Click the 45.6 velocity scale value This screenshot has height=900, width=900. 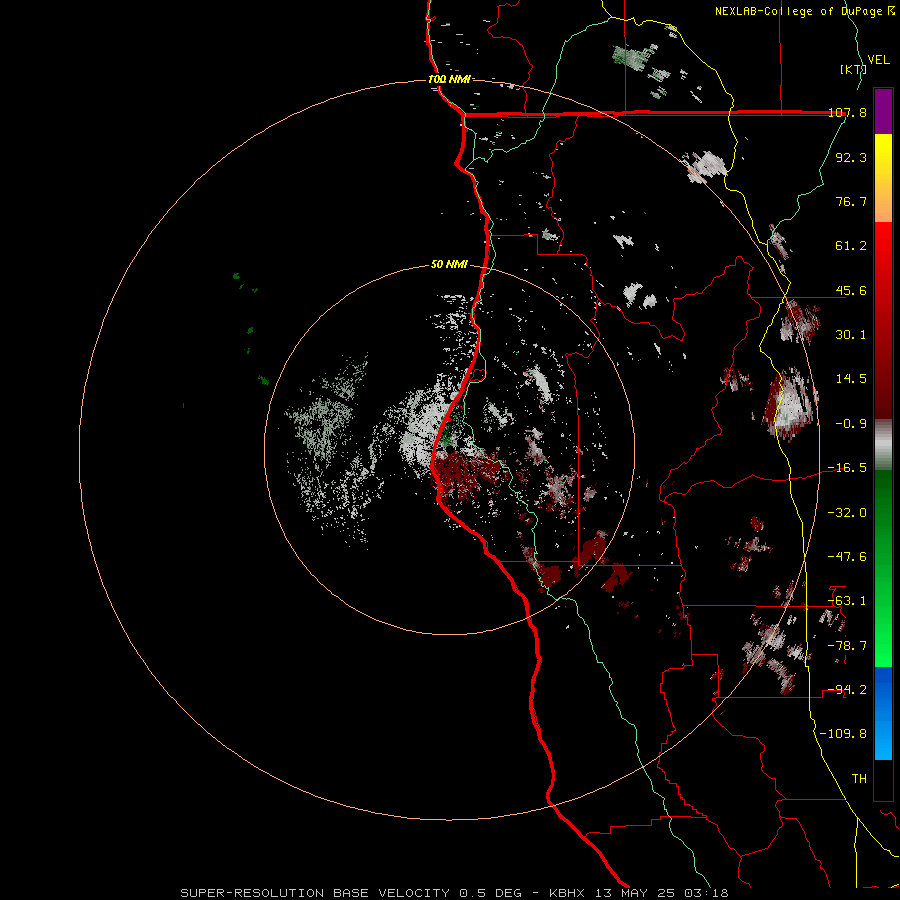(851, 290)
